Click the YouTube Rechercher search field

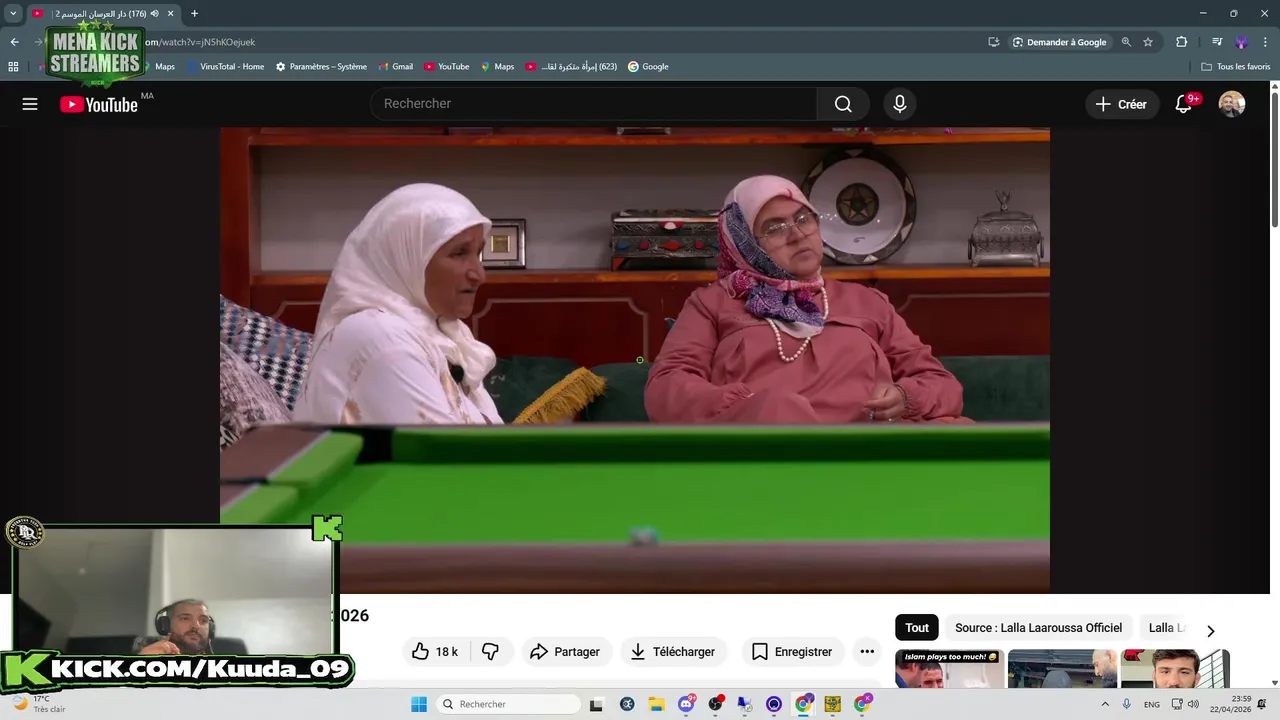point(594,104)
